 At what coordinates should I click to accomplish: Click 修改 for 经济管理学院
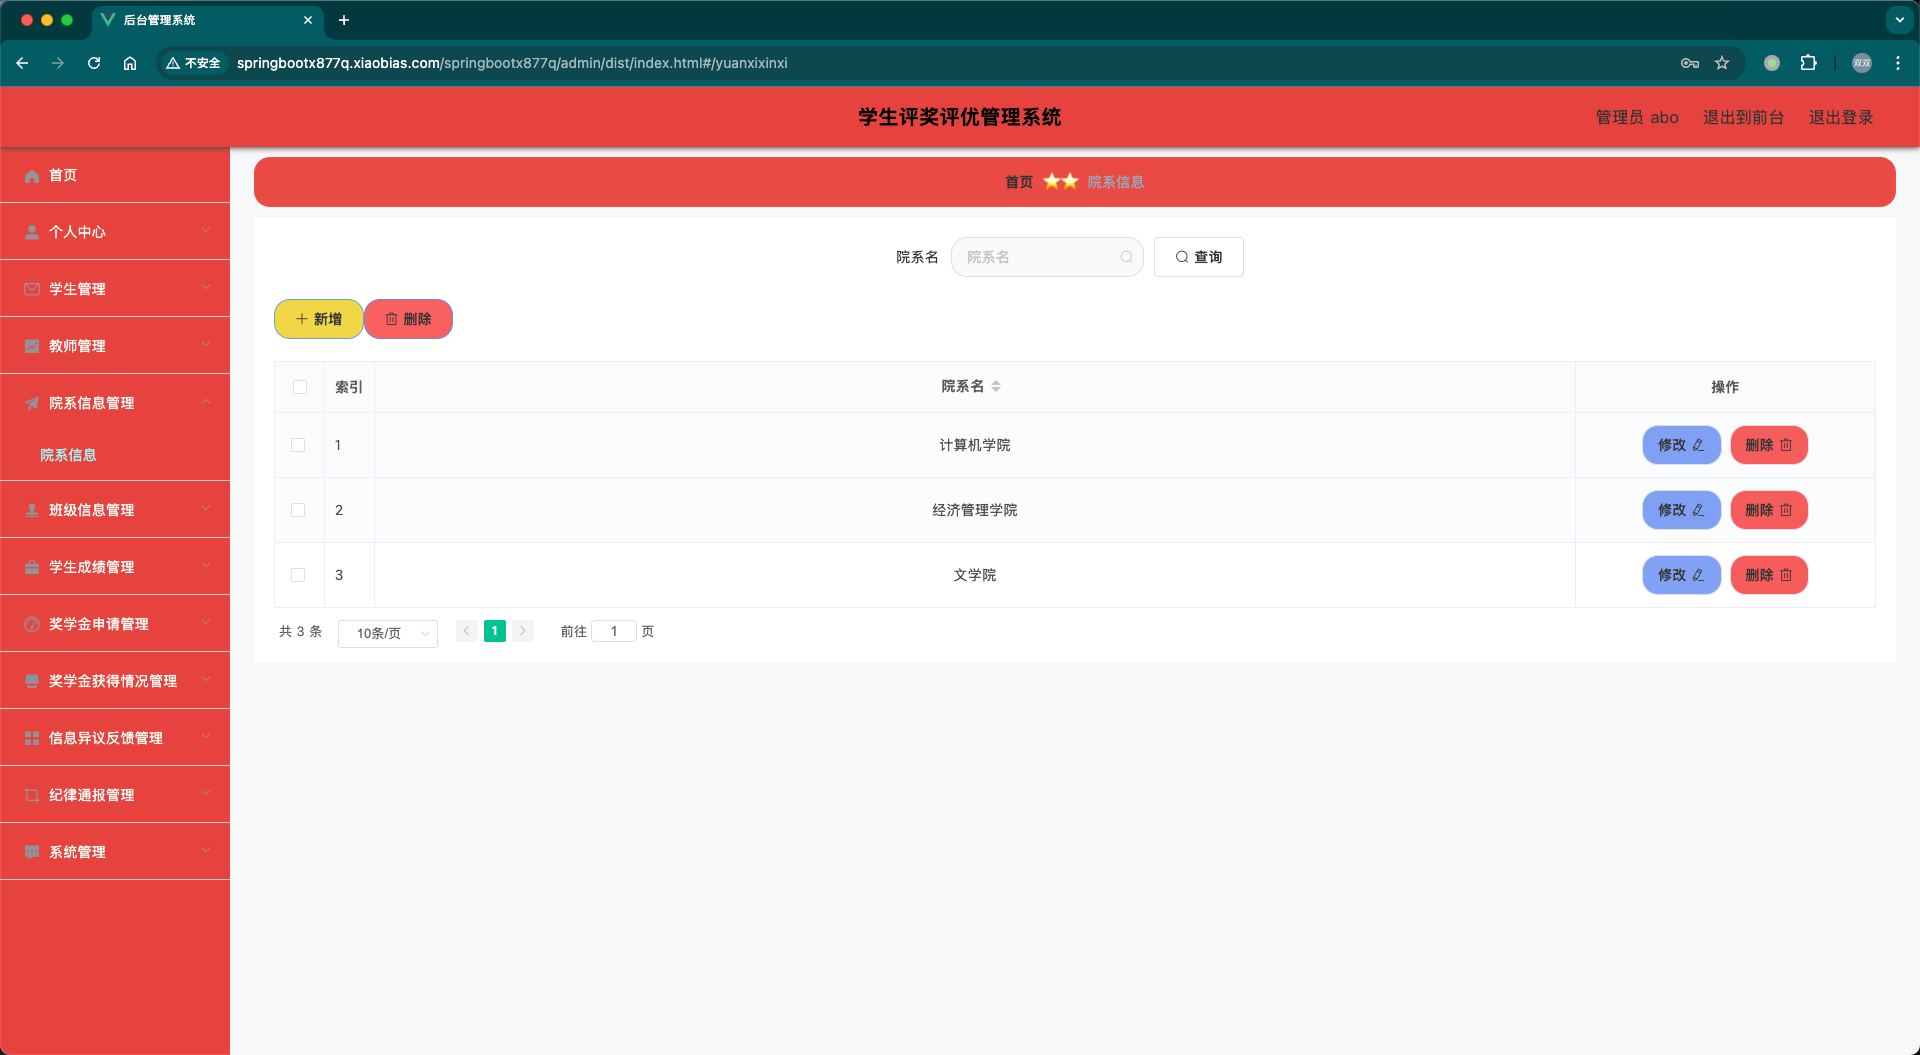pos(1681,510)
